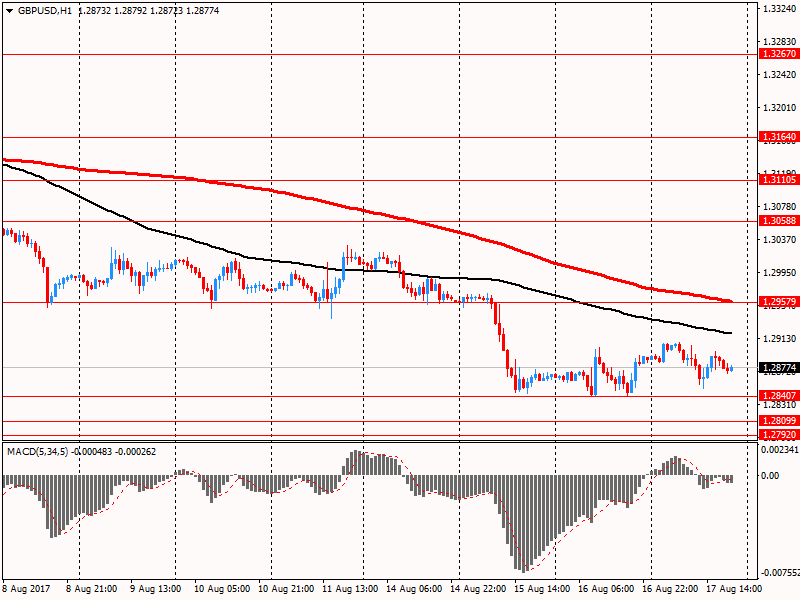Select the price scale value 1.32420
Image resolution: width=800 pixels, height=600 pixels.
click(x=780, y=75)
